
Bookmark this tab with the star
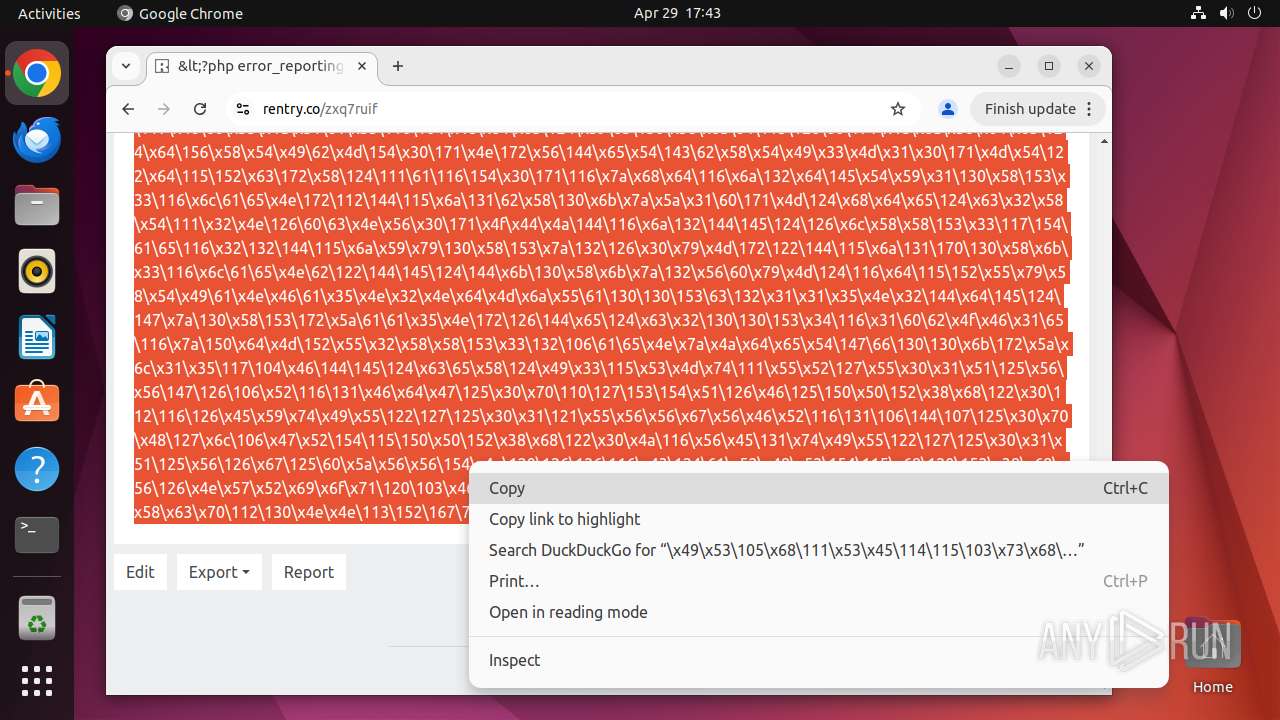(898, 109)
